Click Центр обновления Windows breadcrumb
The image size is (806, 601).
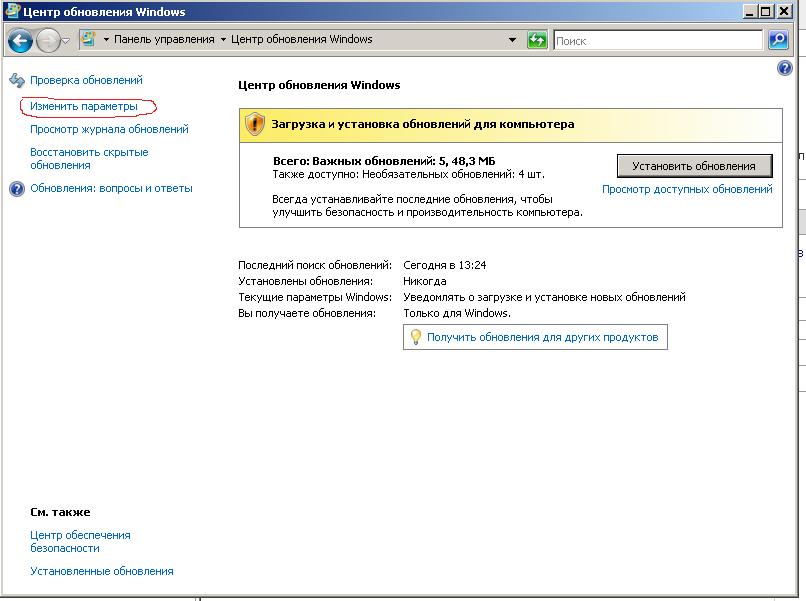(x=301, y=39)
